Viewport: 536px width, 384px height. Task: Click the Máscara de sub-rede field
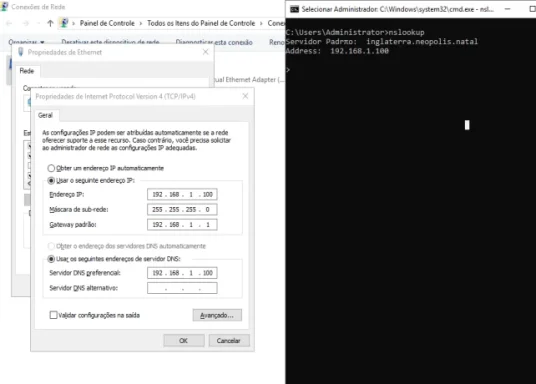coord(182,209)
